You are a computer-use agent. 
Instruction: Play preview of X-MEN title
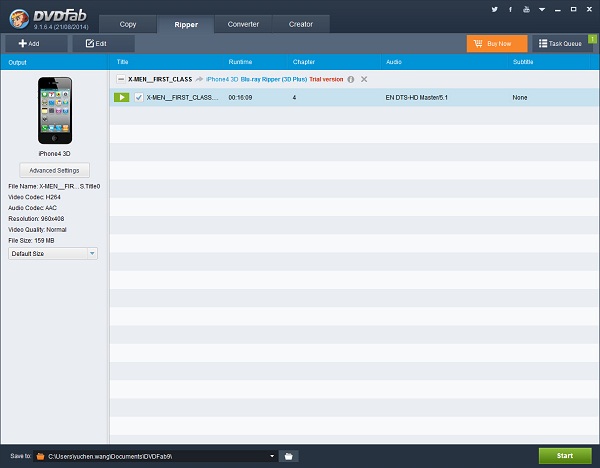pyautogui.click(x=122, y=97)
